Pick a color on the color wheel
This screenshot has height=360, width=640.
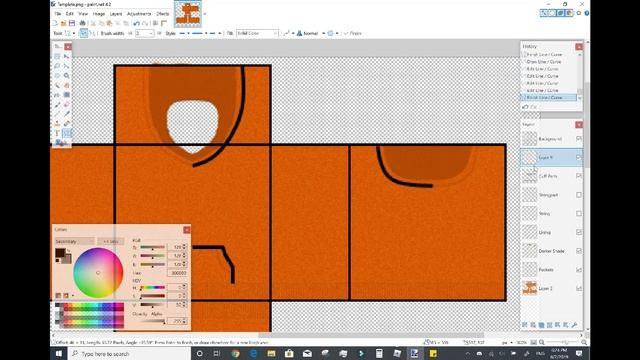click(98, 273)
